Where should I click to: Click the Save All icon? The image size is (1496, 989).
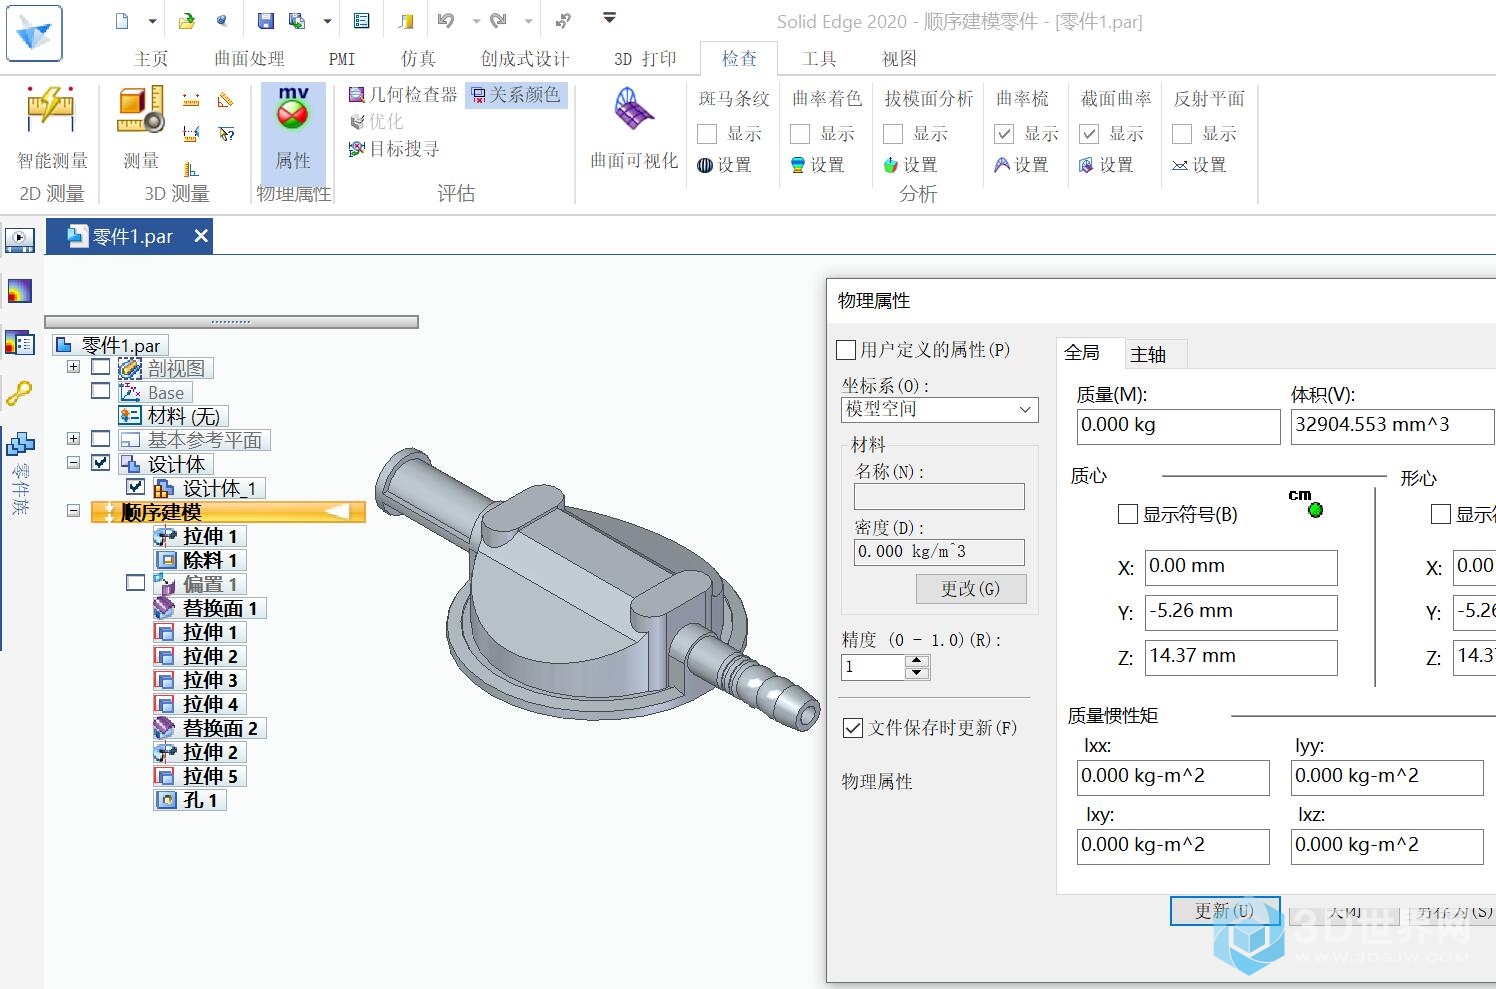297,21
